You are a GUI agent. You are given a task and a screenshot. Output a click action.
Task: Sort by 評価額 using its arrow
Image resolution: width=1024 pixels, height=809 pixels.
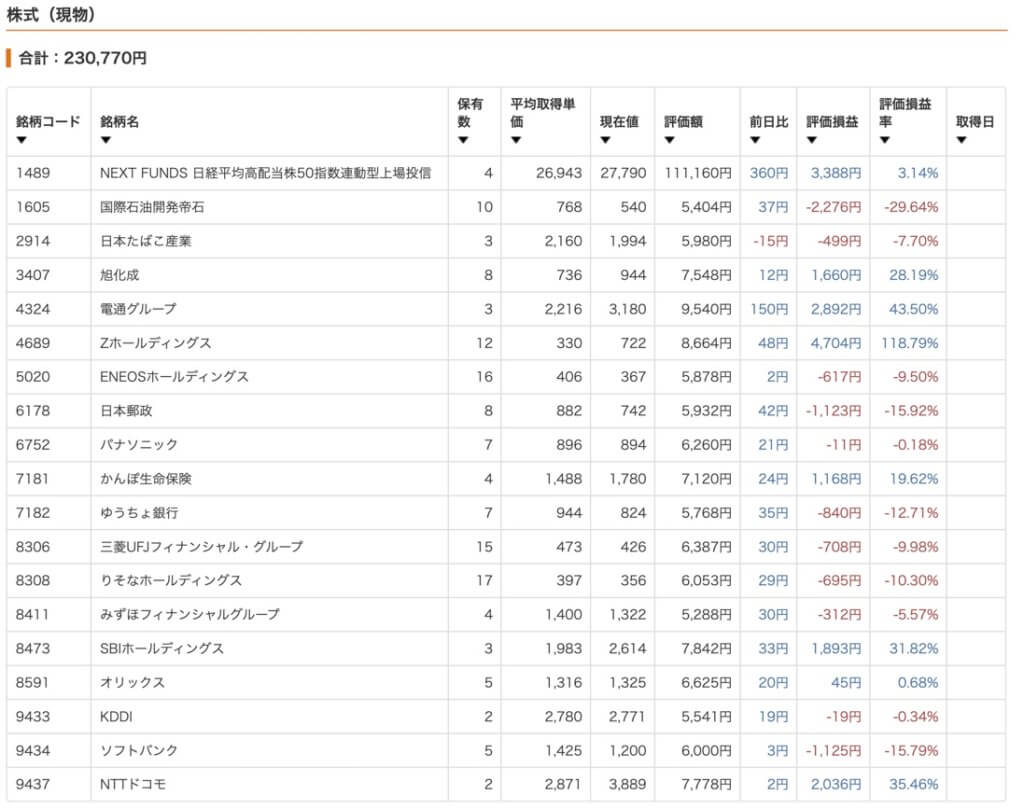pos(669,140)
